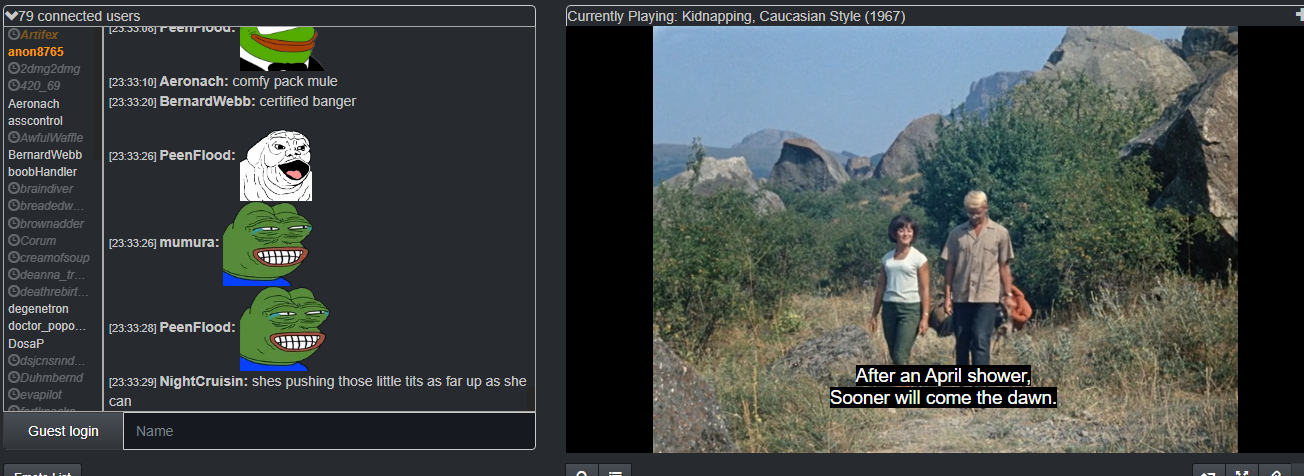Select user BernardWebb in the user list
The height and width of the screenshot is (476, 1304).
pyautogui.click(x=45, y=155)
